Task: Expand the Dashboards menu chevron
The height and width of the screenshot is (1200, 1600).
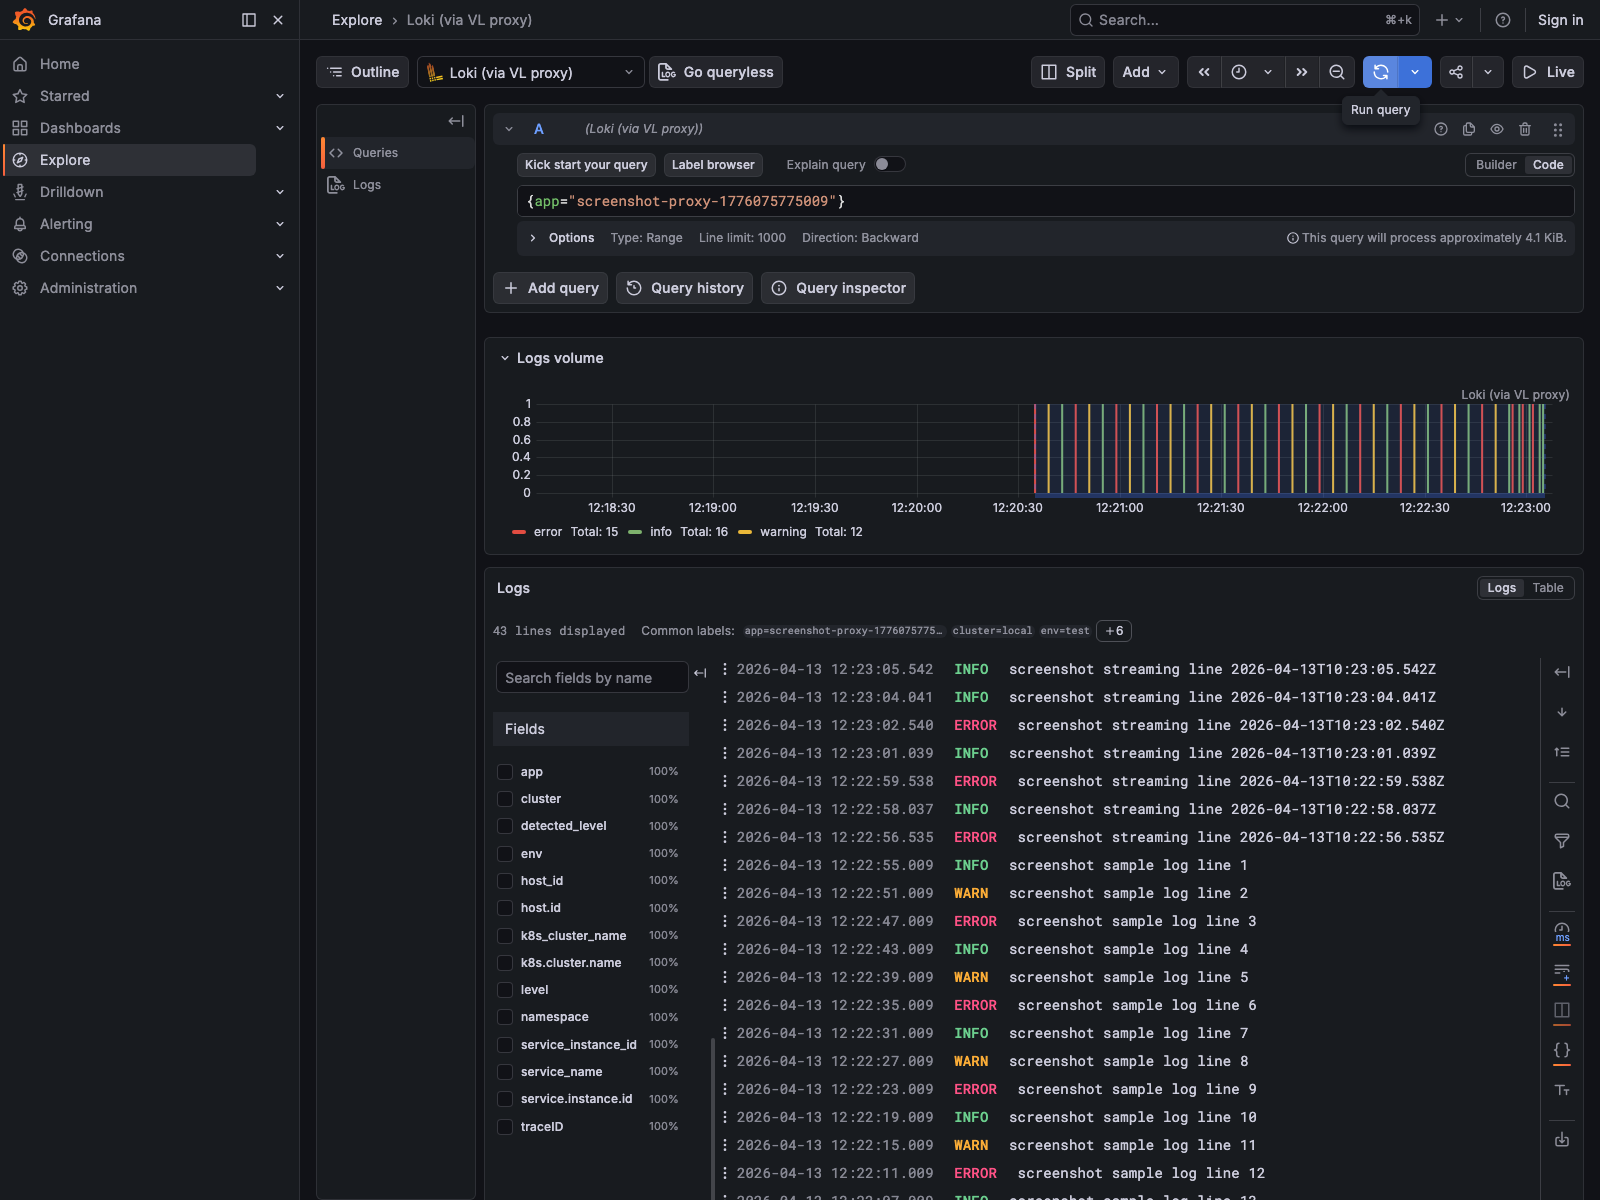Action: (x=280, y=128)
